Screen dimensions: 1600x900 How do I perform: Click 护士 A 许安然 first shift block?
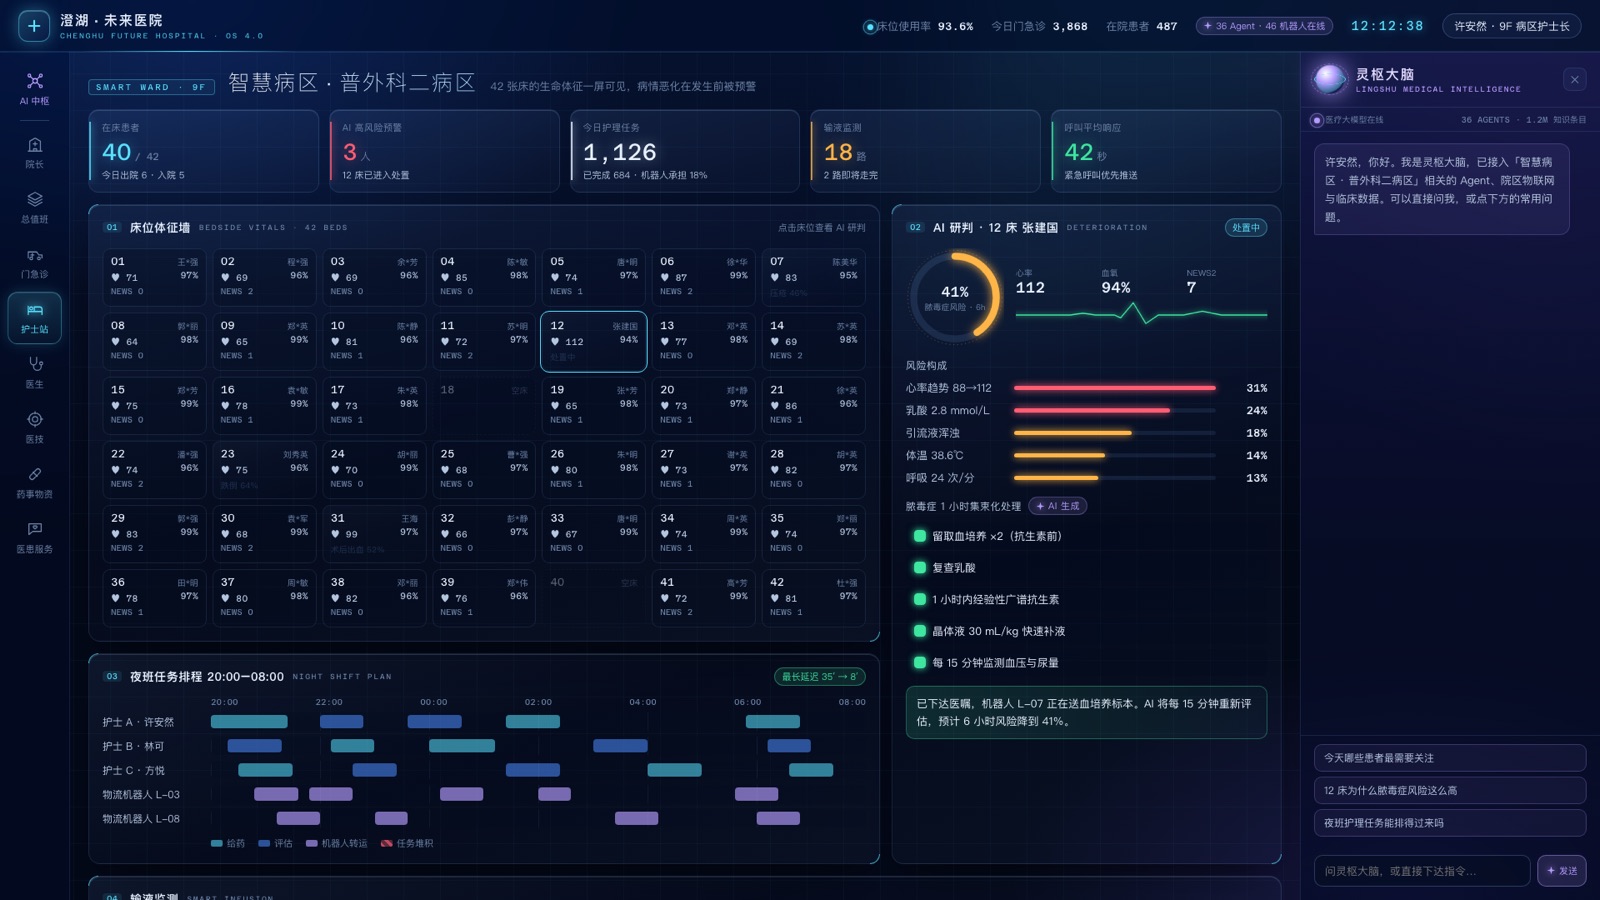(249, 722)
